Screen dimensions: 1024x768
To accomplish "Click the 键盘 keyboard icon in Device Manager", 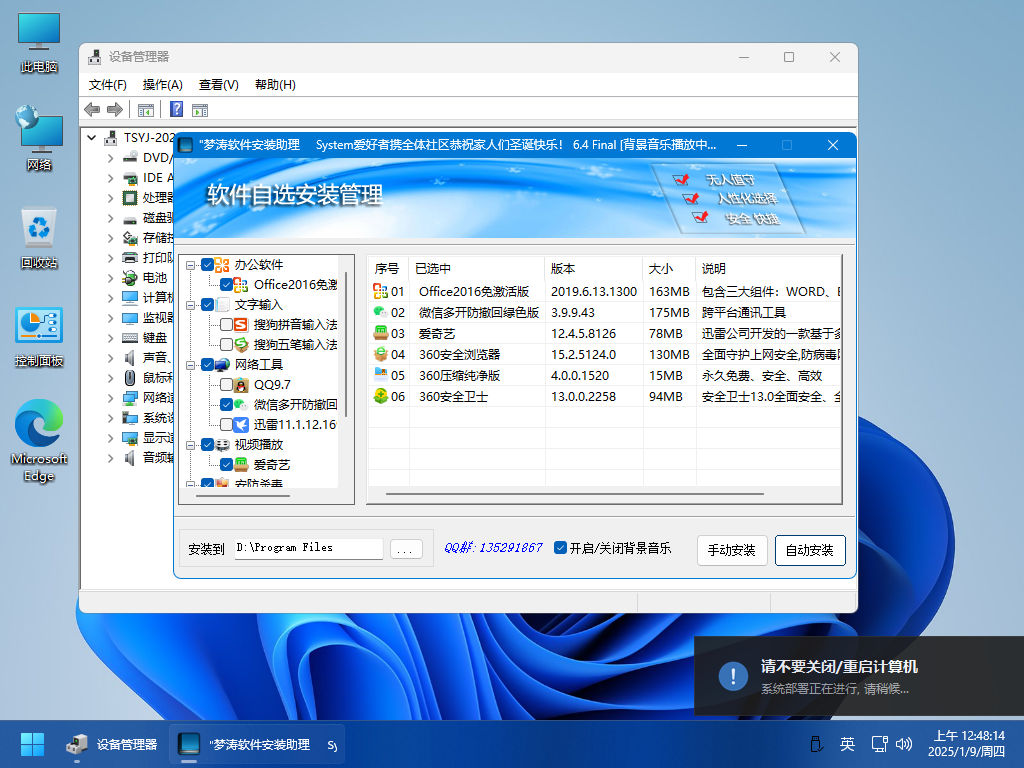I will click(x=130, y=338).
